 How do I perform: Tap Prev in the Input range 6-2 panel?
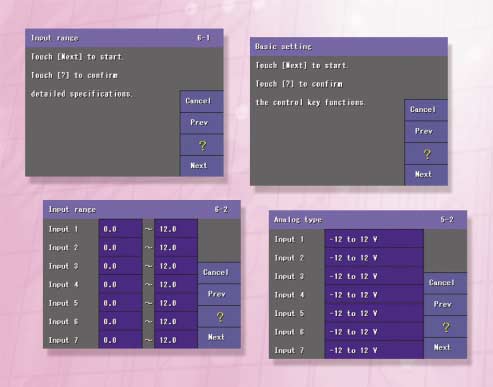220,294
